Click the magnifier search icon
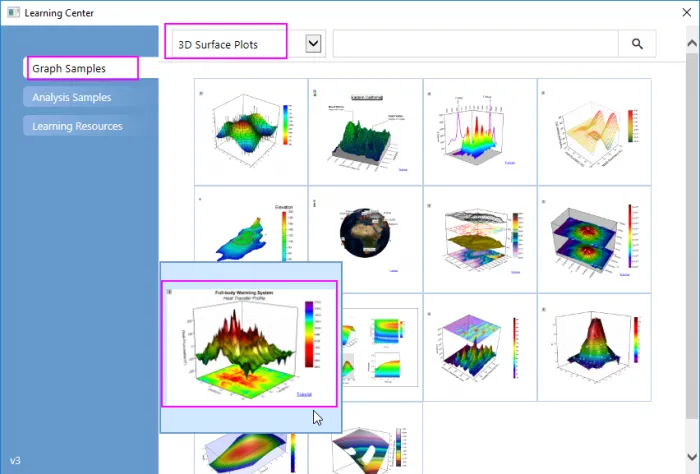700x474 pixels. click(637, 44)
